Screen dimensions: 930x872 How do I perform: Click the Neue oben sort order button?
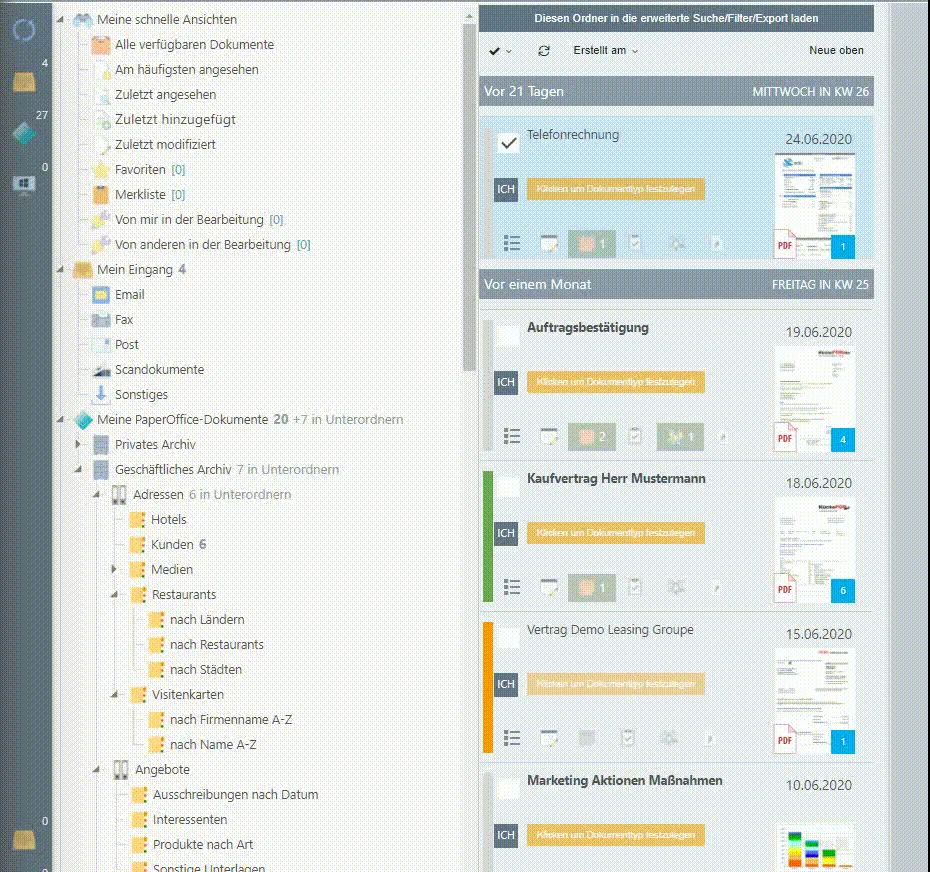click(x=836, y=51)
